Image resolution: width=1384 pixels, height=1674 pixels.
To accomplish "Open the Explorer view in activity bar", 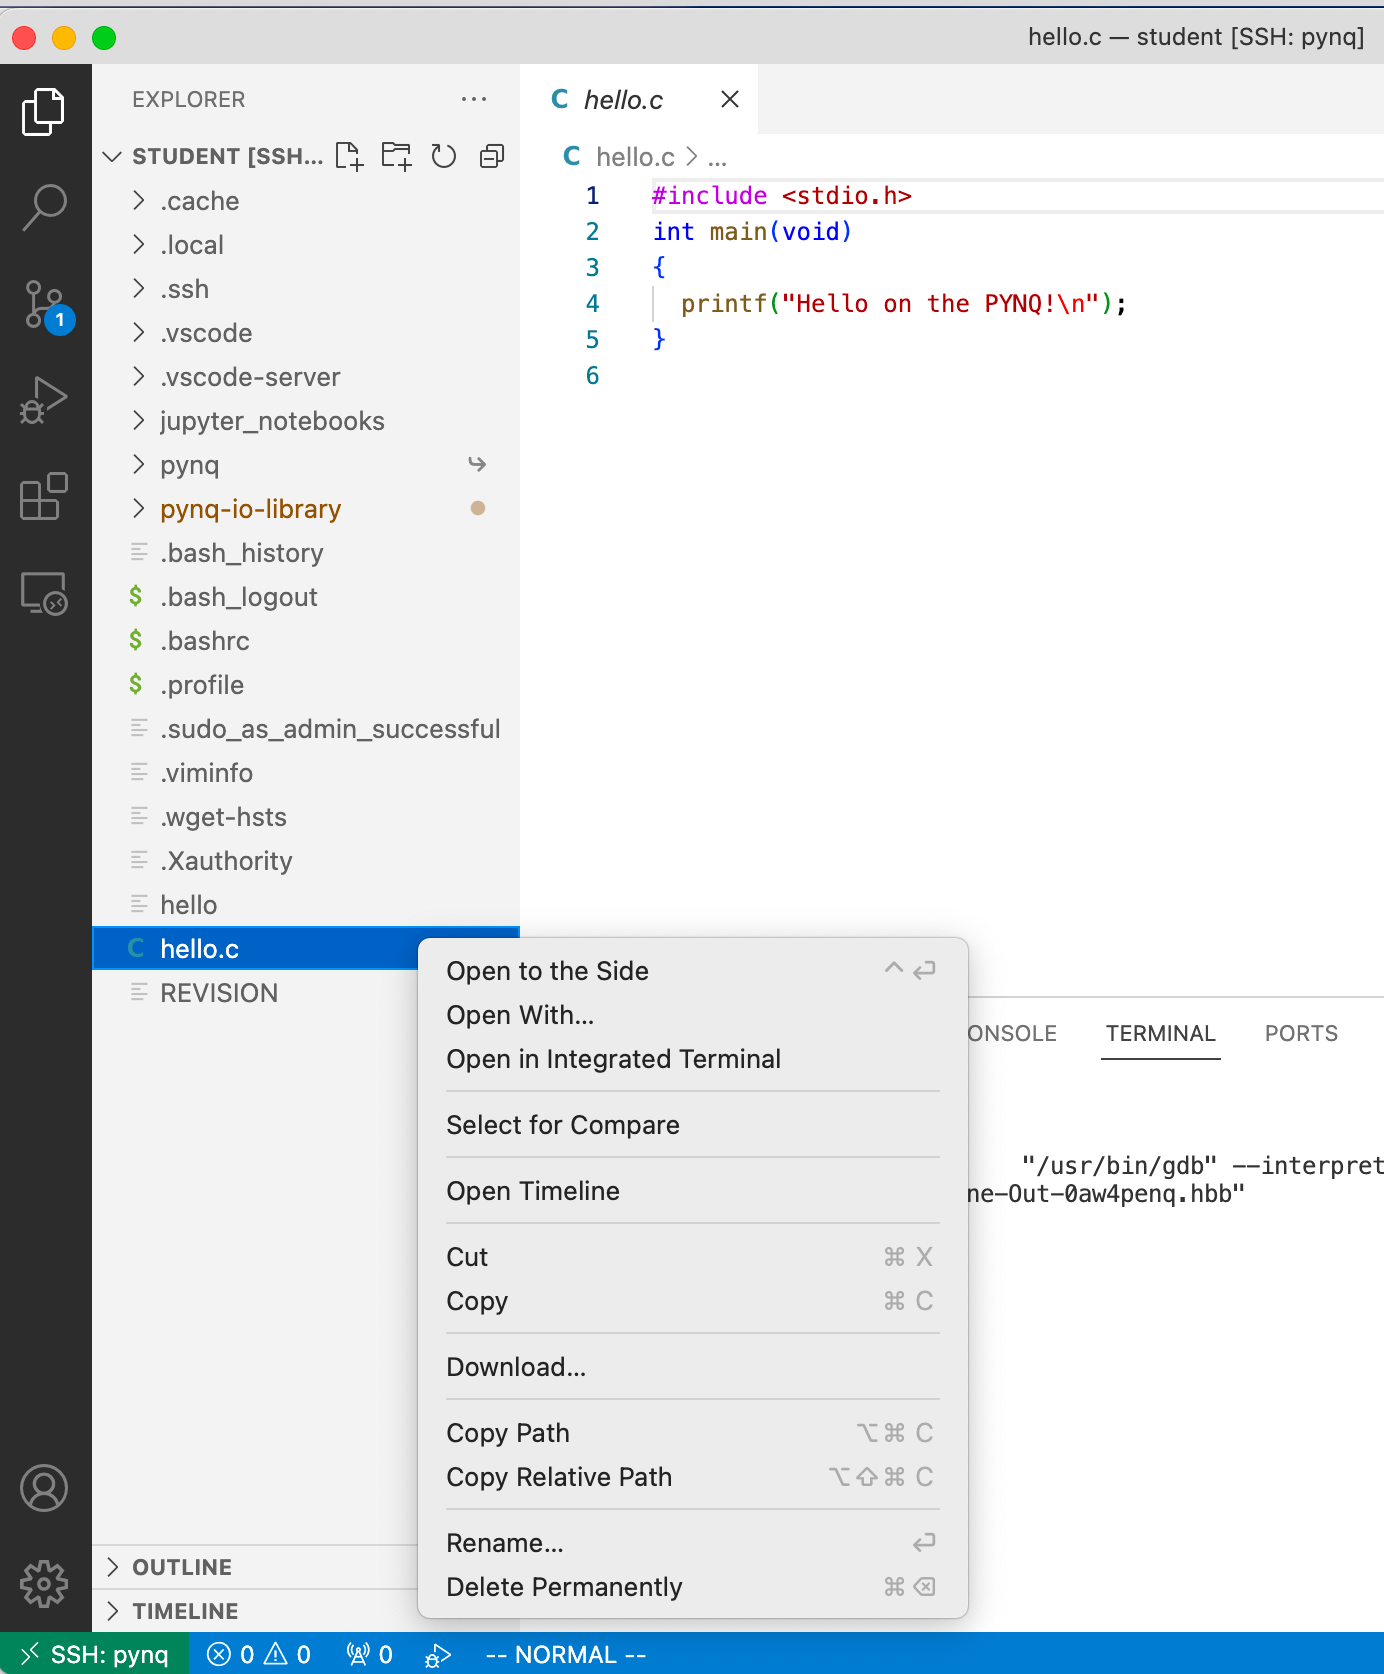I will pyautogui.click(x=44, y=111).
